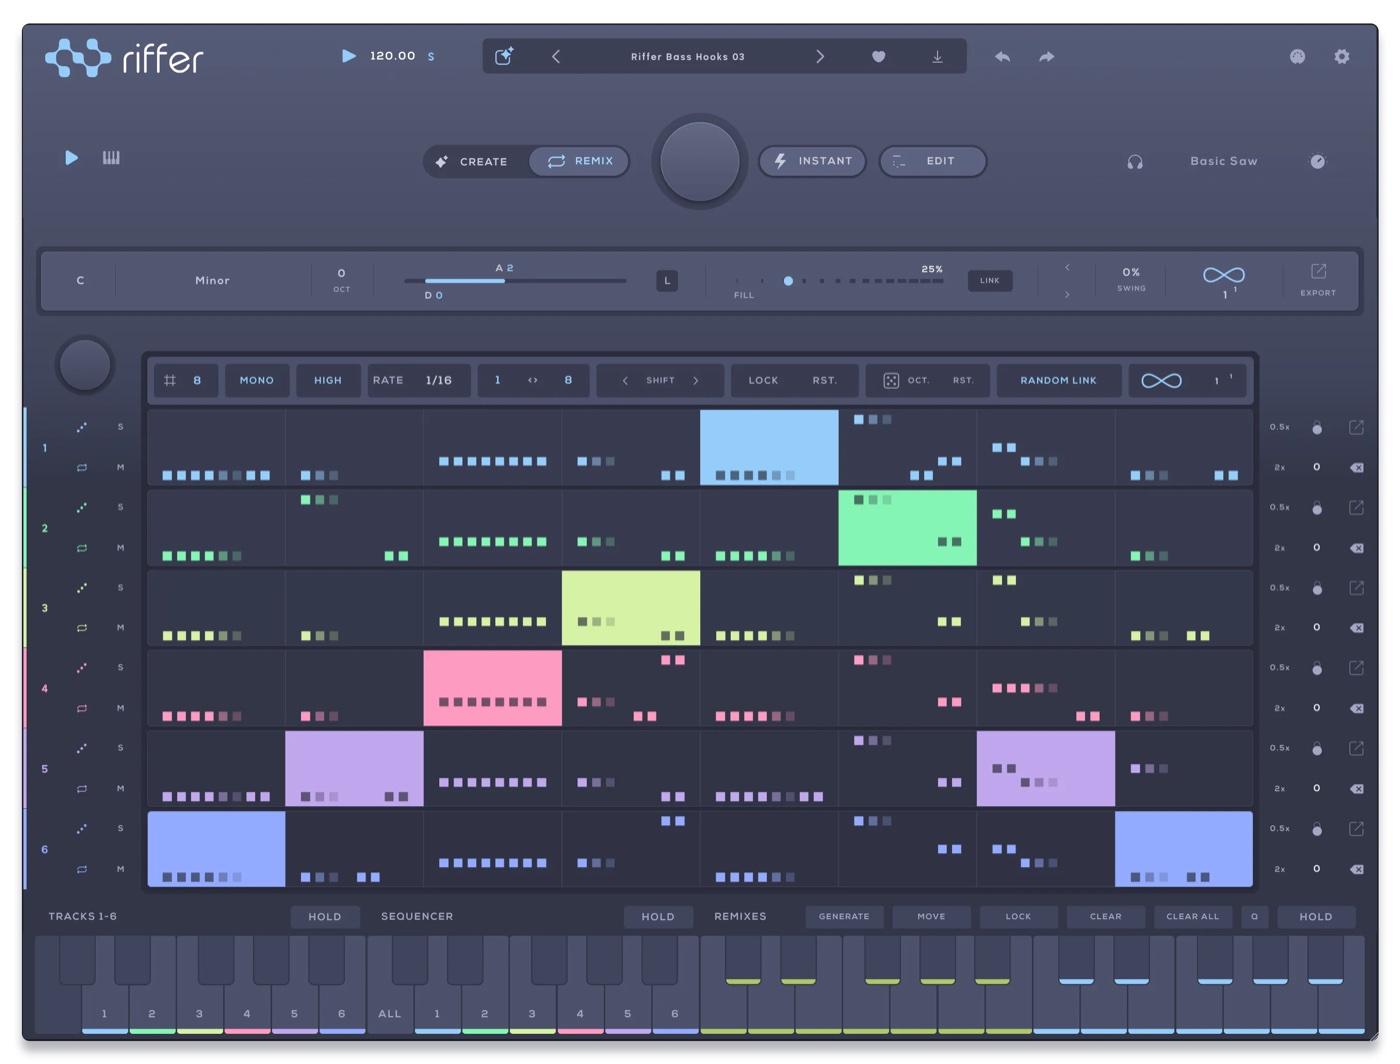This screenshot has width=1400, height=1064.
Task: Click the infinity loop icon in sequencer toolbar
Action: [x=1161, y=381]
